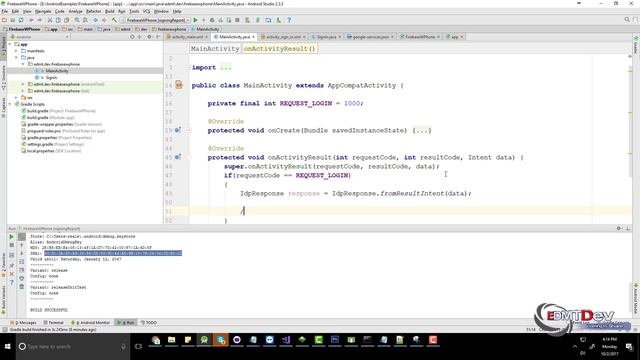This screenshot has height=360, width=640.
Task: Click the clear all trash icon in Run panel
Action: (22, 287)
